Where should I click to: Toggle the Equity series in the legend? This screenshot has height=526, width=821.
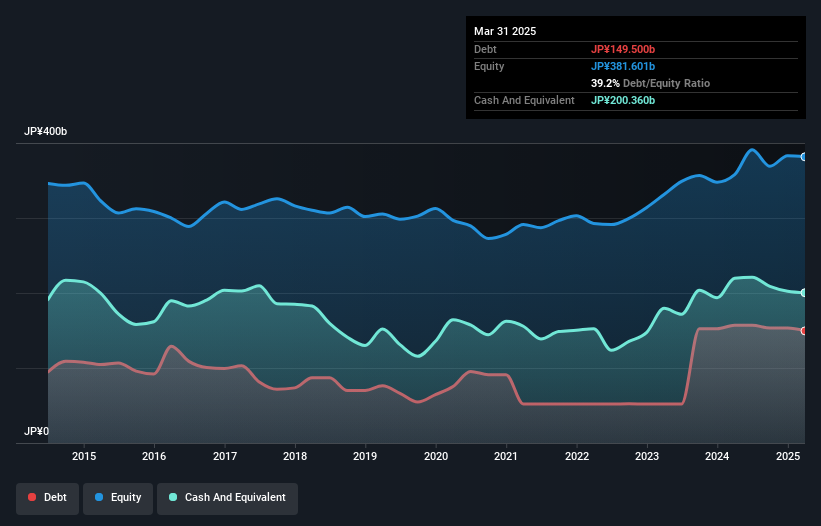coord(116,497)
